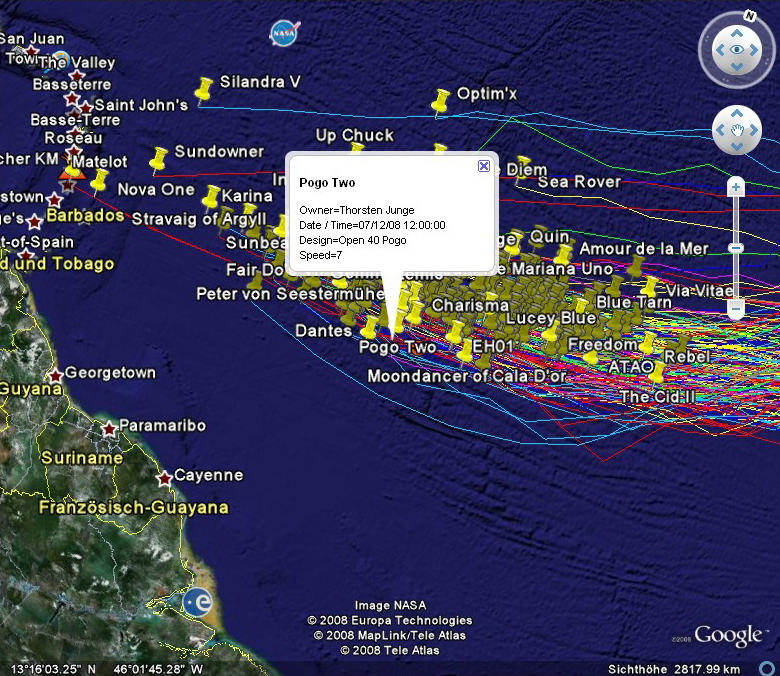Pan the map right with the hand joystick arrow
Screen dimensions: 780x676
pos(753,131)
